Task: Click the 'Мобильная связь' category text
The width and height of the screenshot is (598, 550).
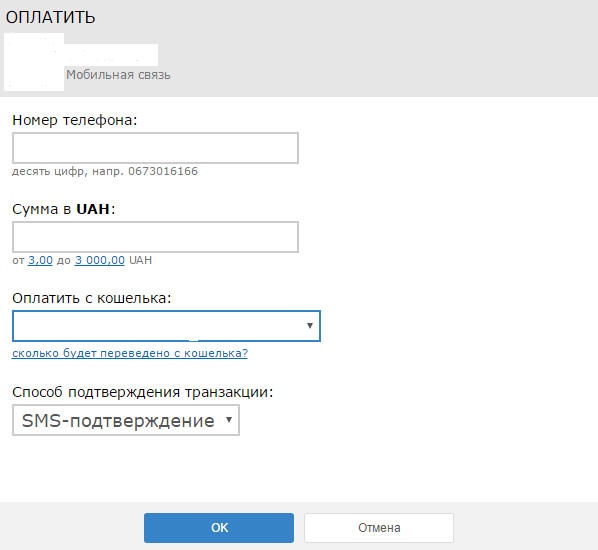Action: point(118,75)
